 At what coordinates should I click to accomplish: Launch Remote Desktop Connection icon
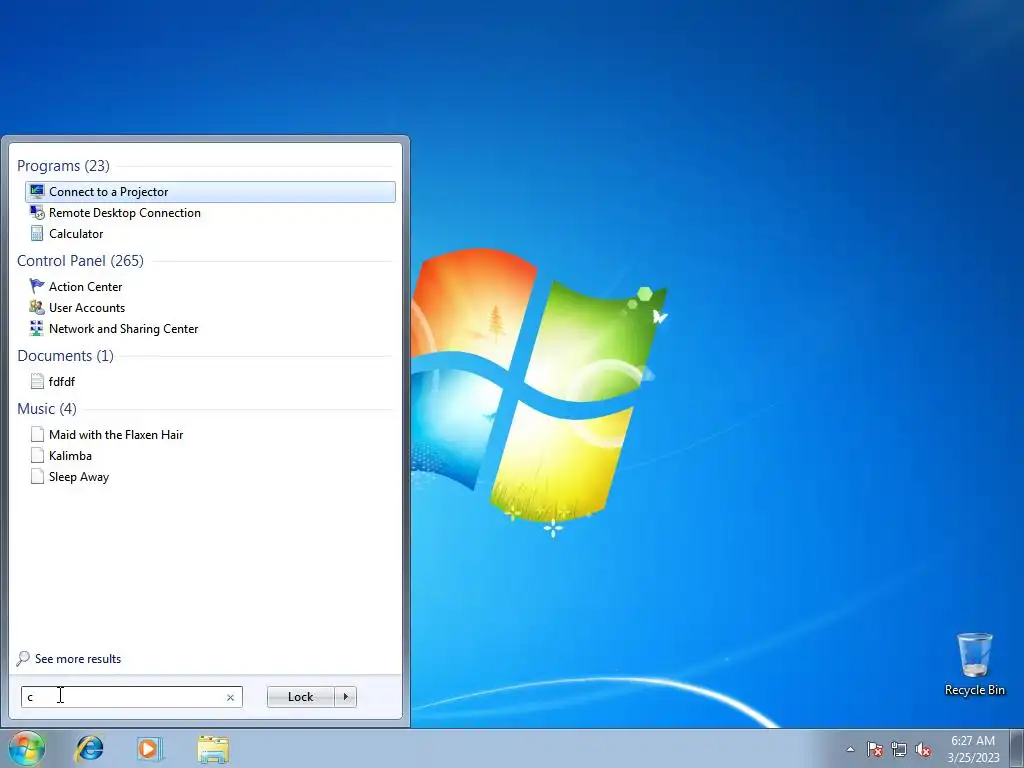37,212
